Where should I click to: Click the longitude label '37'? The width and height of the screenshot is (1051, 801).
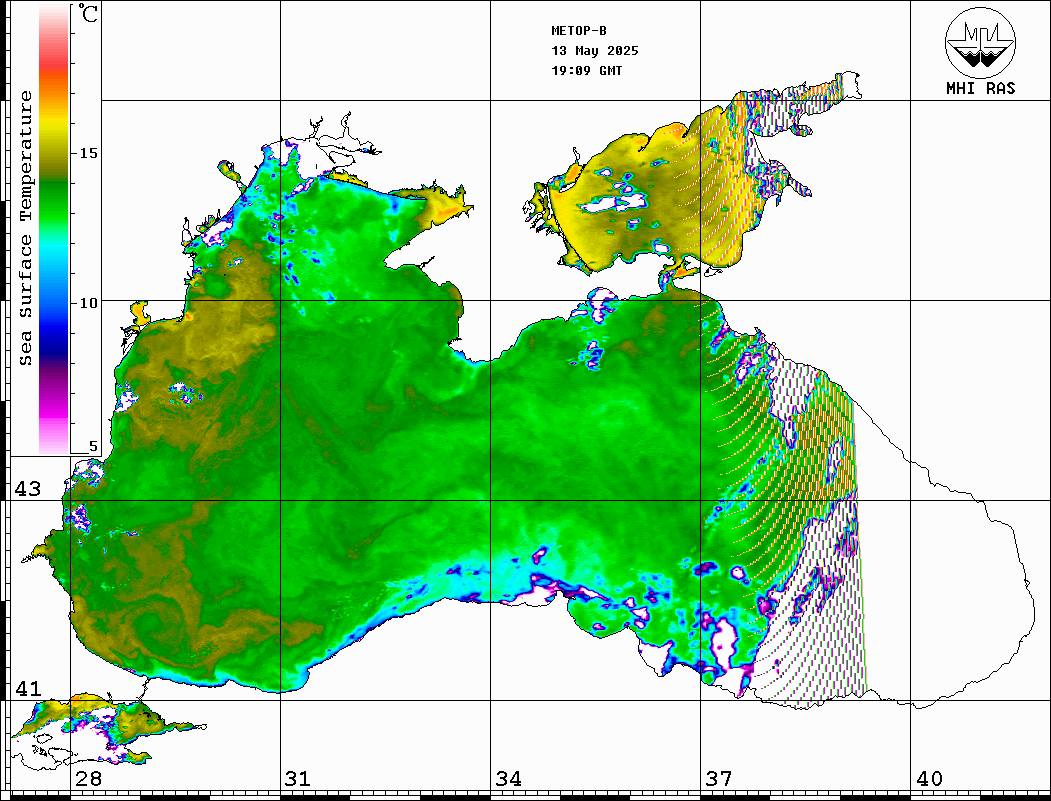tap(719, 779)
